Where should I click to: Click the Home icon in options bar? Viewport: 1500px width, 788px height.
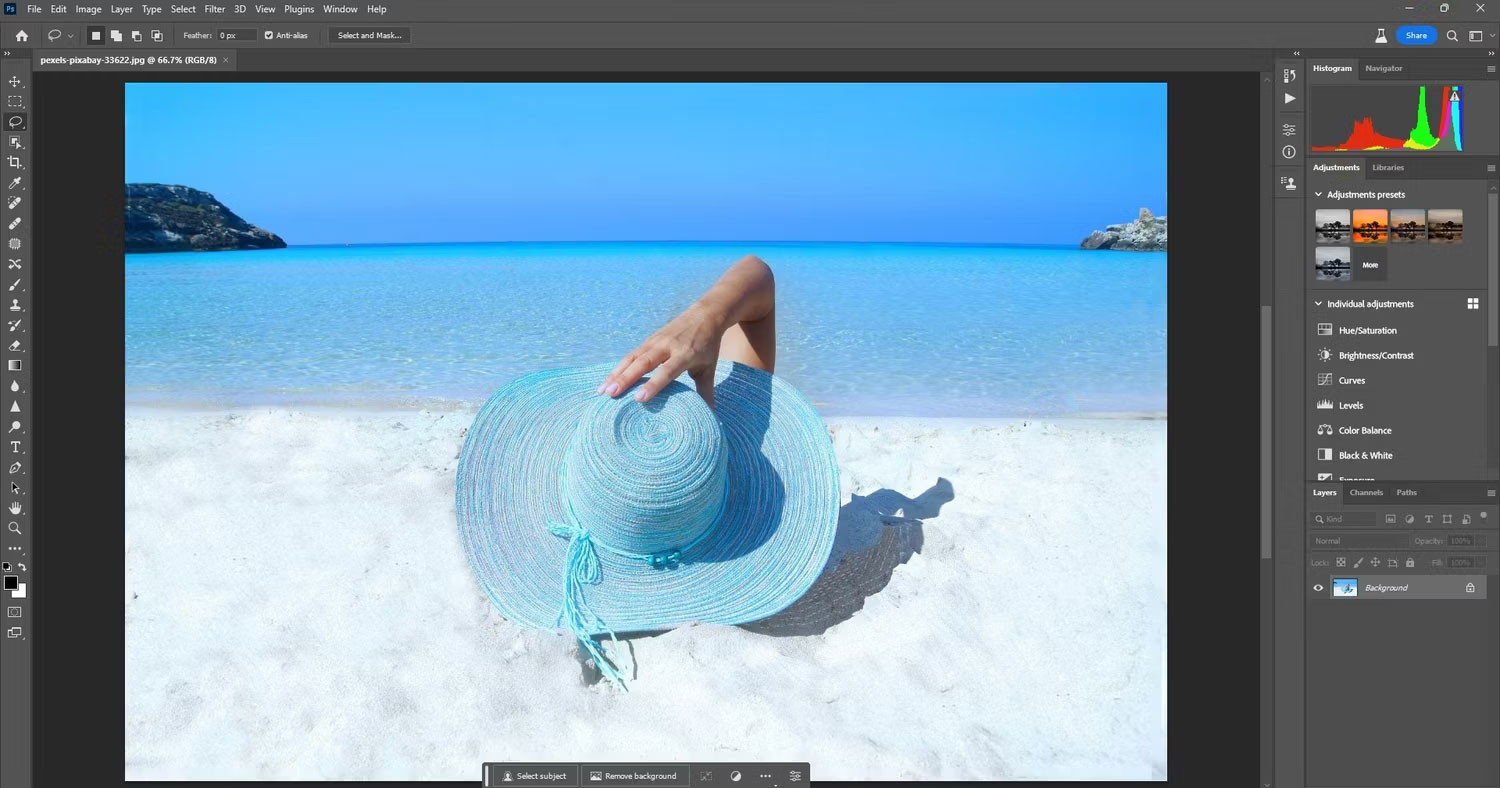pyautogui.click(x=22, y=36)
